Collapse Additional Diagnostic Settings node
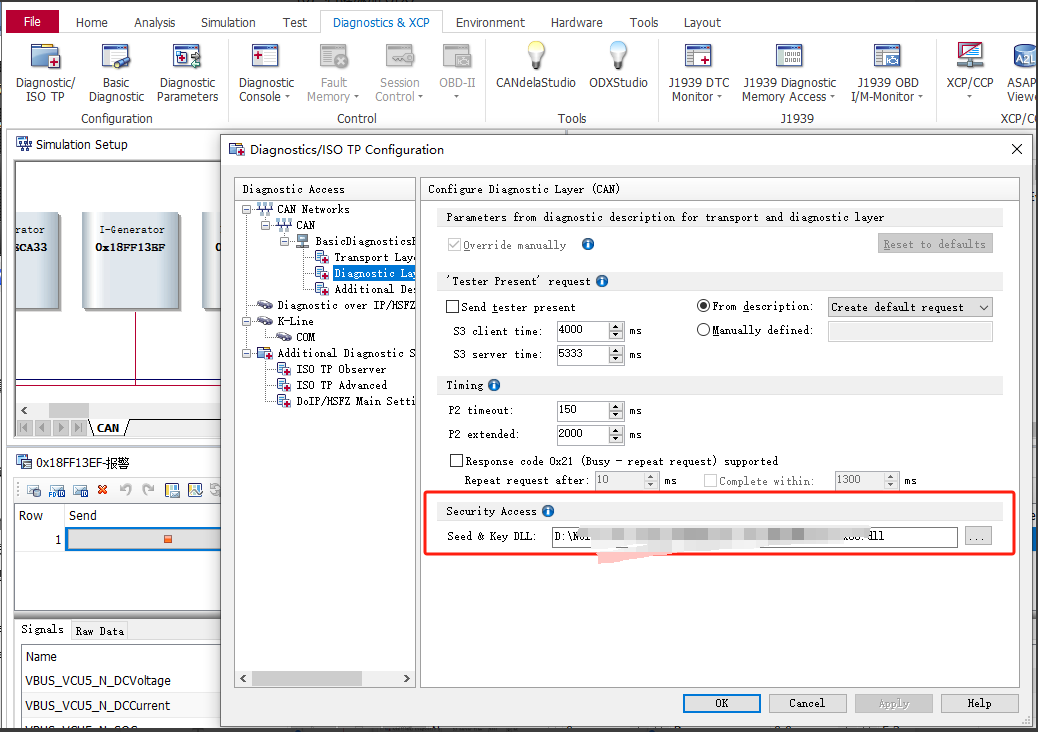 coord(246,353)
